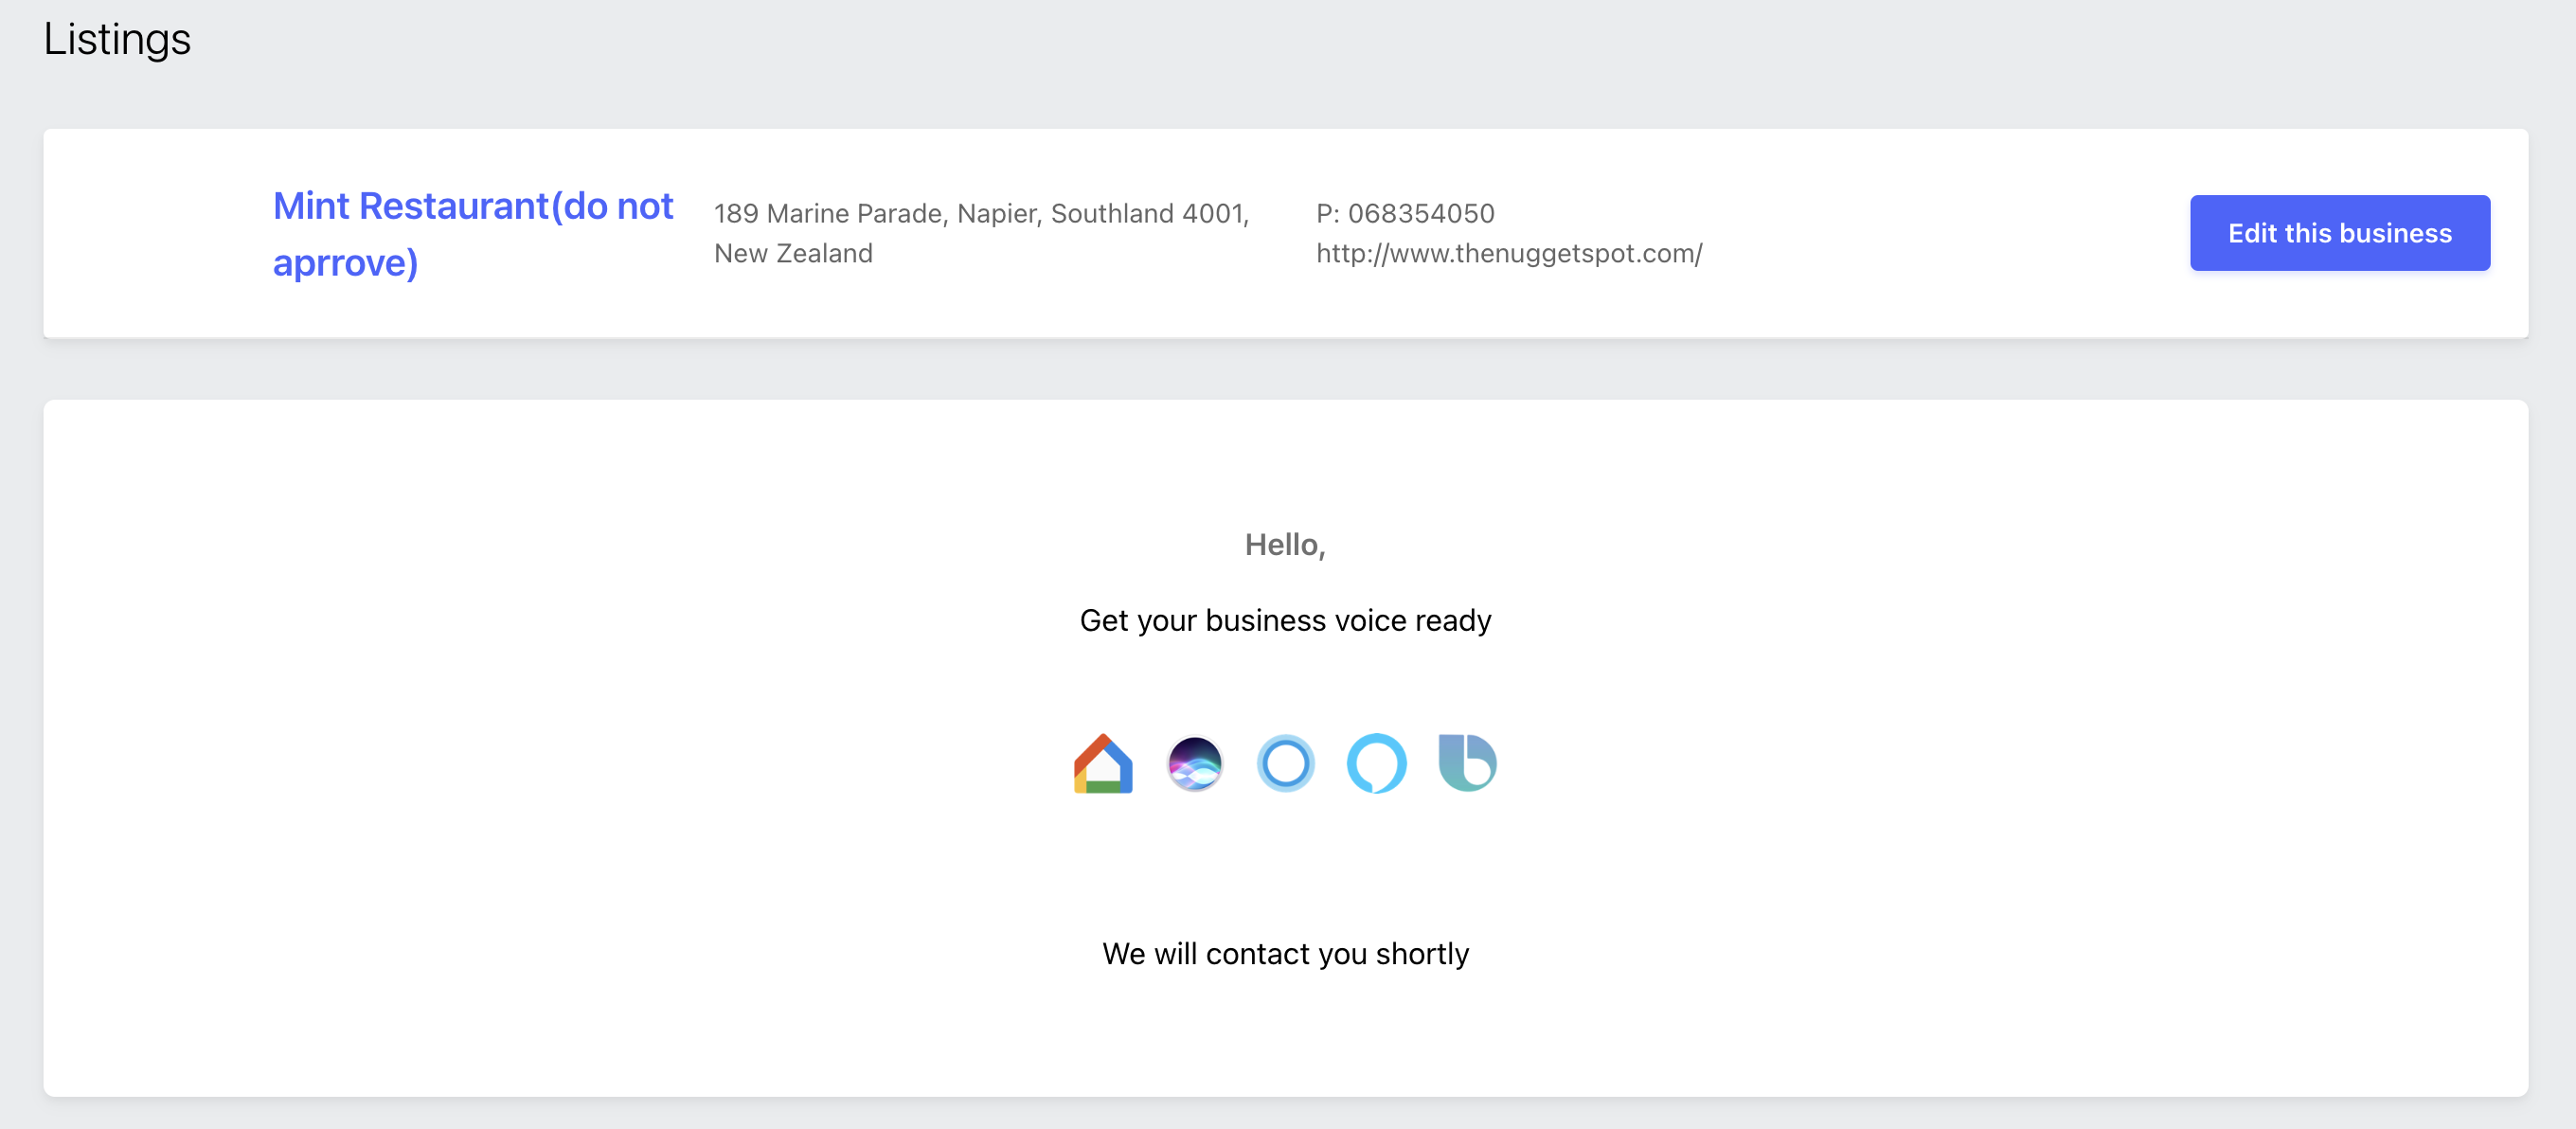The width and height of the screenshot is (2576, 1129).
Task: Click the phone number P: 068354050
Action: [1405, 214]
